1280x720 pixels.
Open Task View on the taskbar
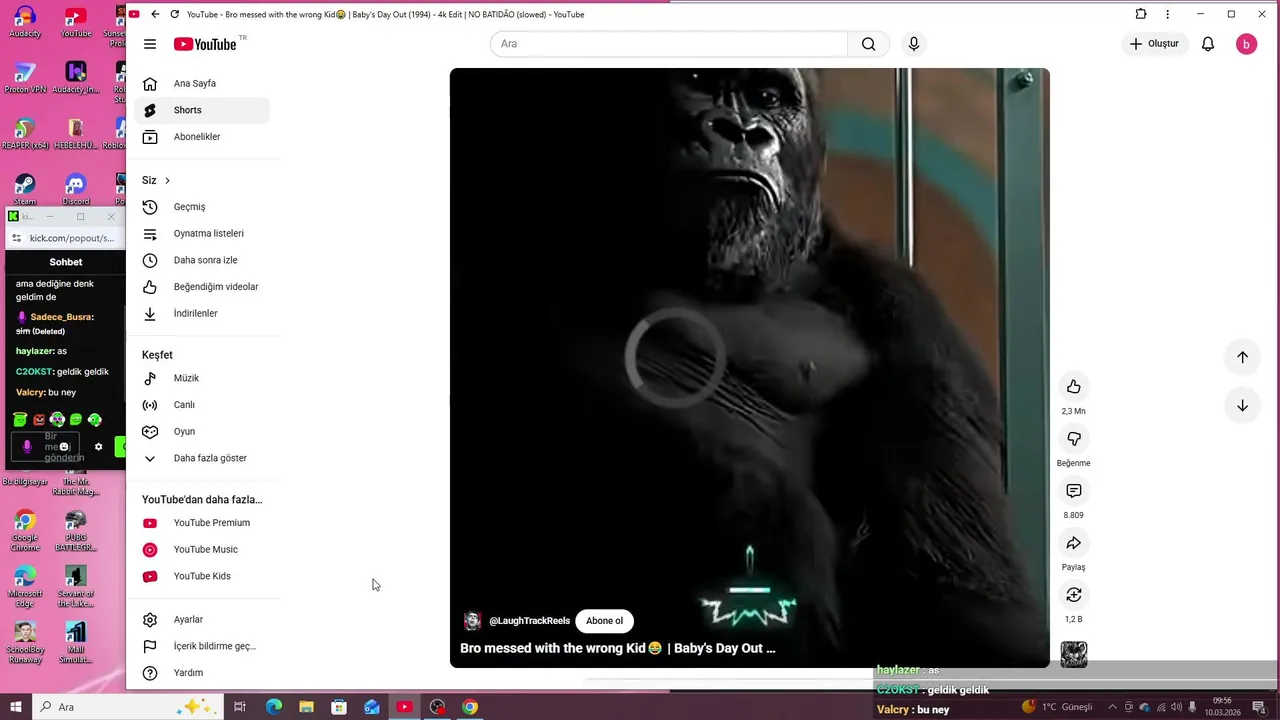[x=240, y=707]
